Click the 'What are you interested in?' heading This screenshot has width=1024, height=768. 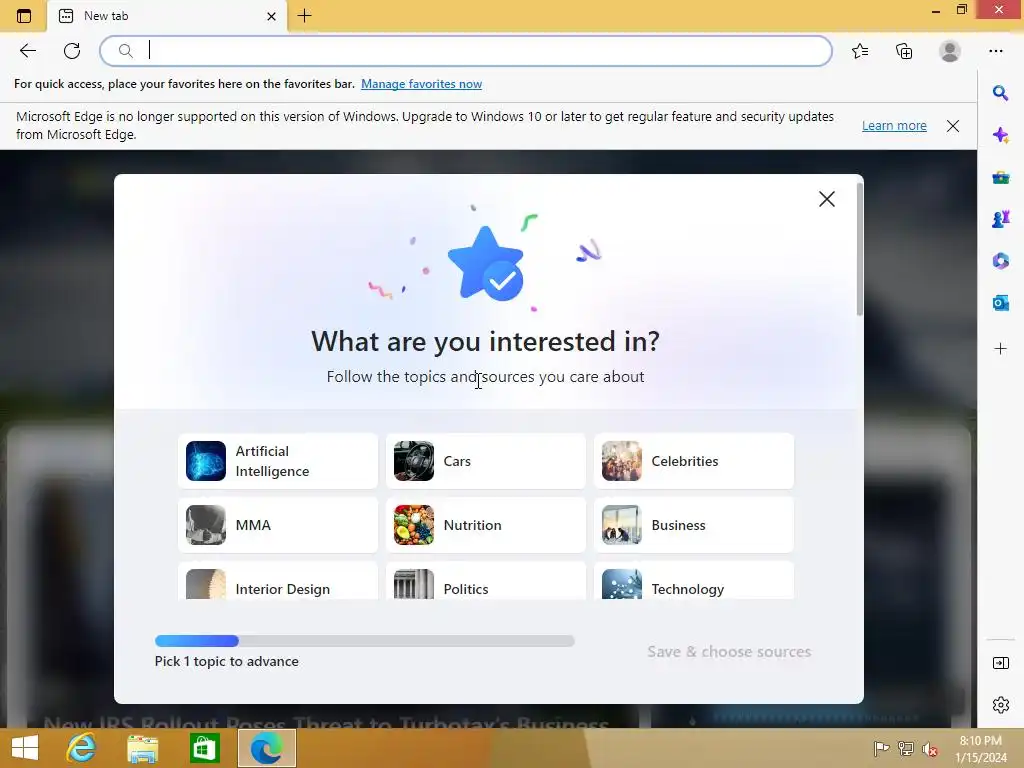485,341
